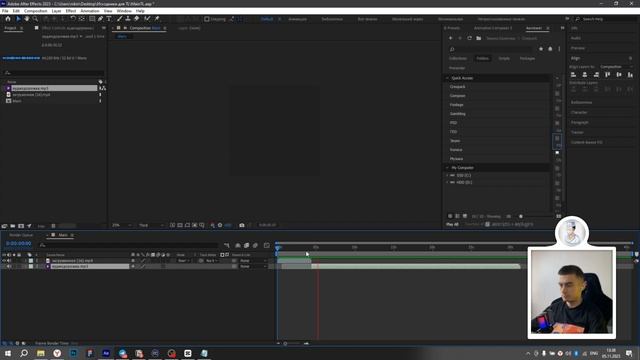Select the Puppet Pin tool
The width and height of the screenshot is (640, 360).
(x=157, y=19)
